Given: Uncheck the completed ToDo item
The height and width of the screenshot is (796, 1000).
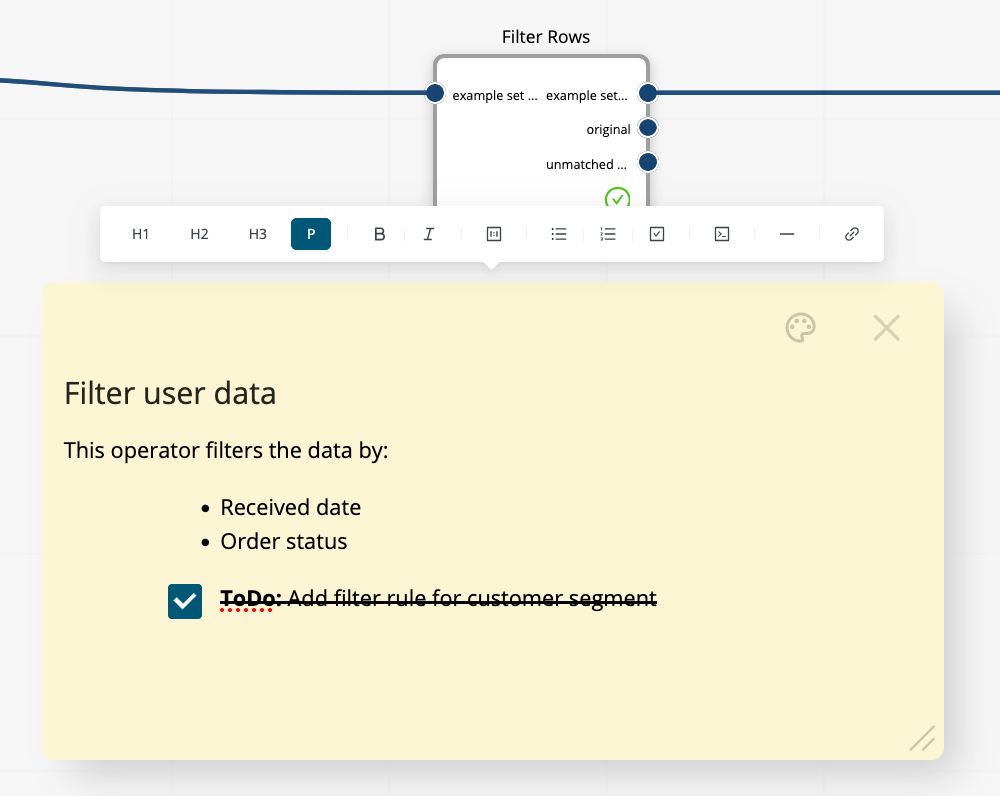Looking at the screenshot, I should coord(184,601).
